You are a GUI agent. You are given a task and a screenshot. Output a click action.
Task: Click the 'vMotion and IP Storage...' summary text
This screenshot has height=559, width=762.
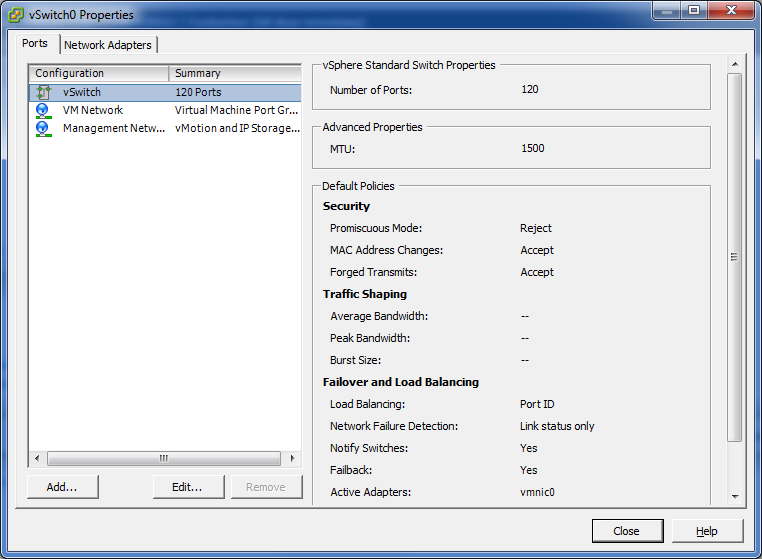click(237, 128)
